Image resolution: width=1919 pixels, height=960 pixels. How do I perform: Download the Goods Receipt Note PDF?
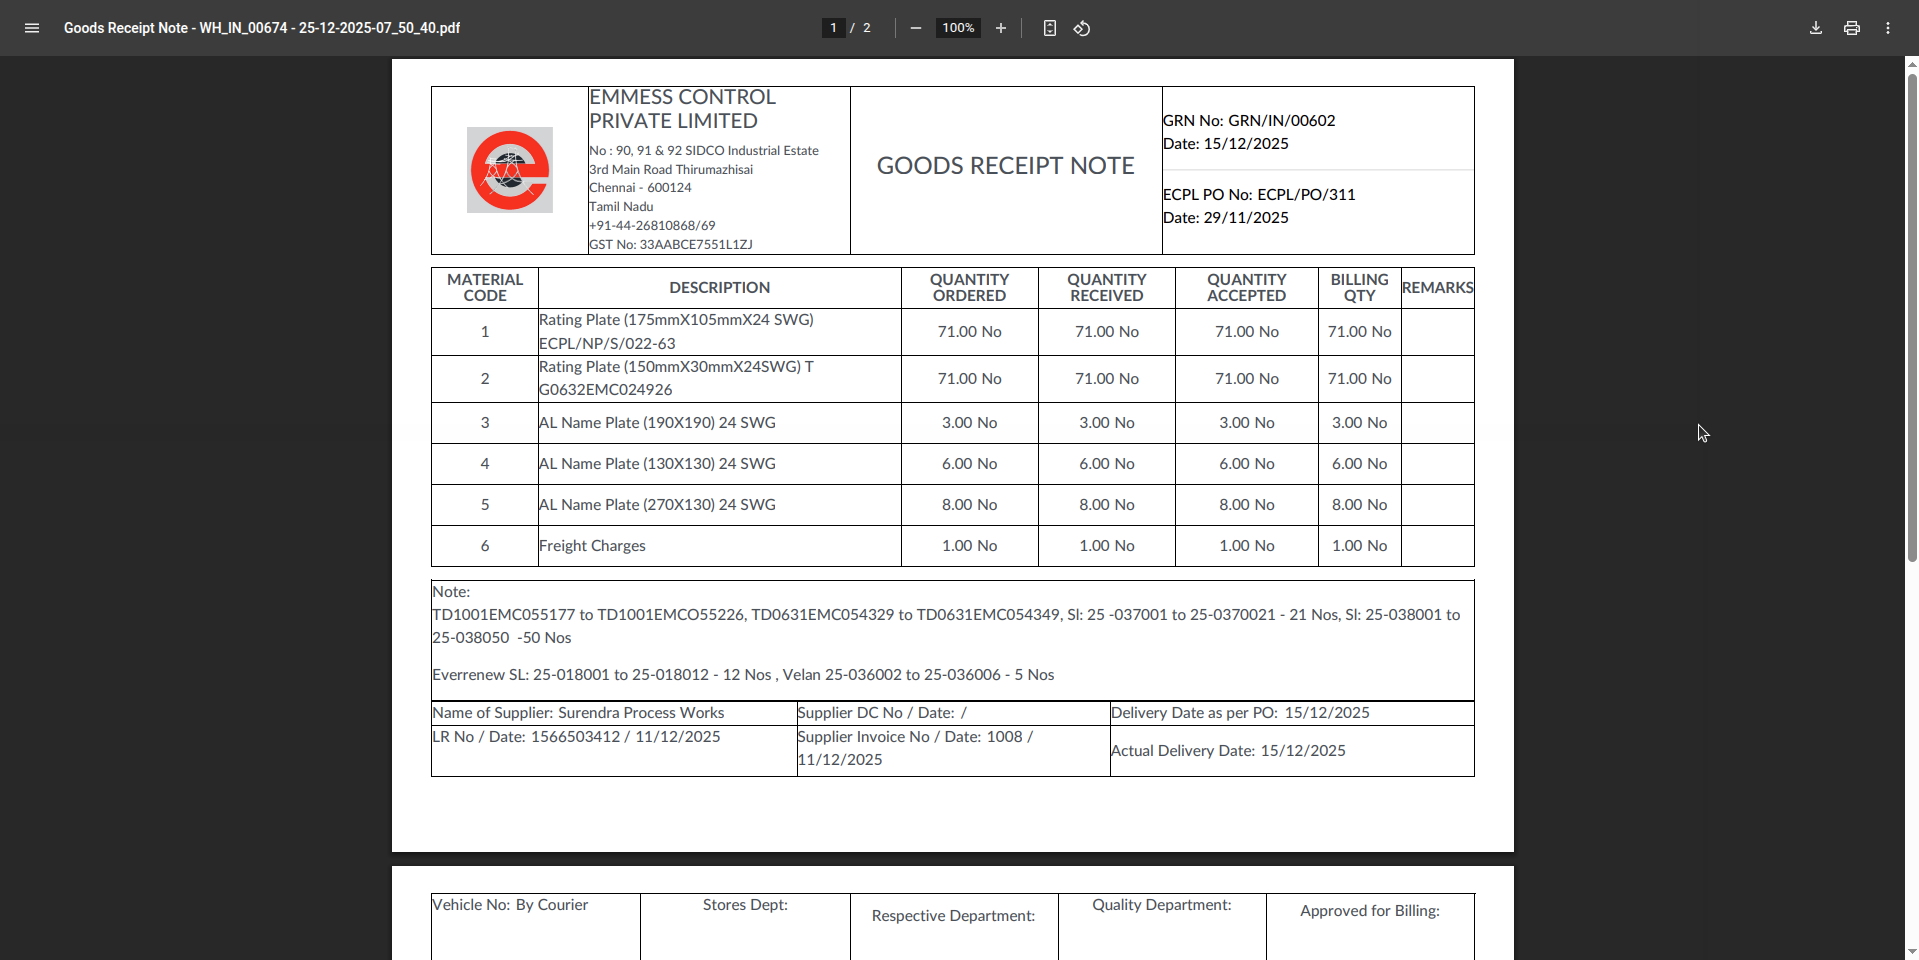[x=1816, y=28]
